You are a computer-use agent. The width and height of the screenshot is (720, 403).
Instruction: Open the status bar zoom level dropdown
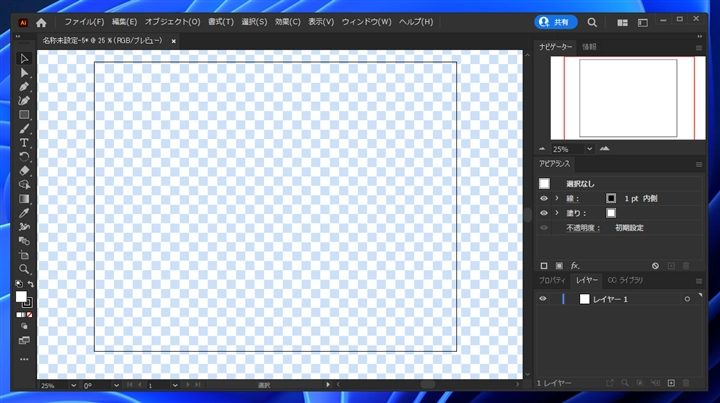[73, 386]
